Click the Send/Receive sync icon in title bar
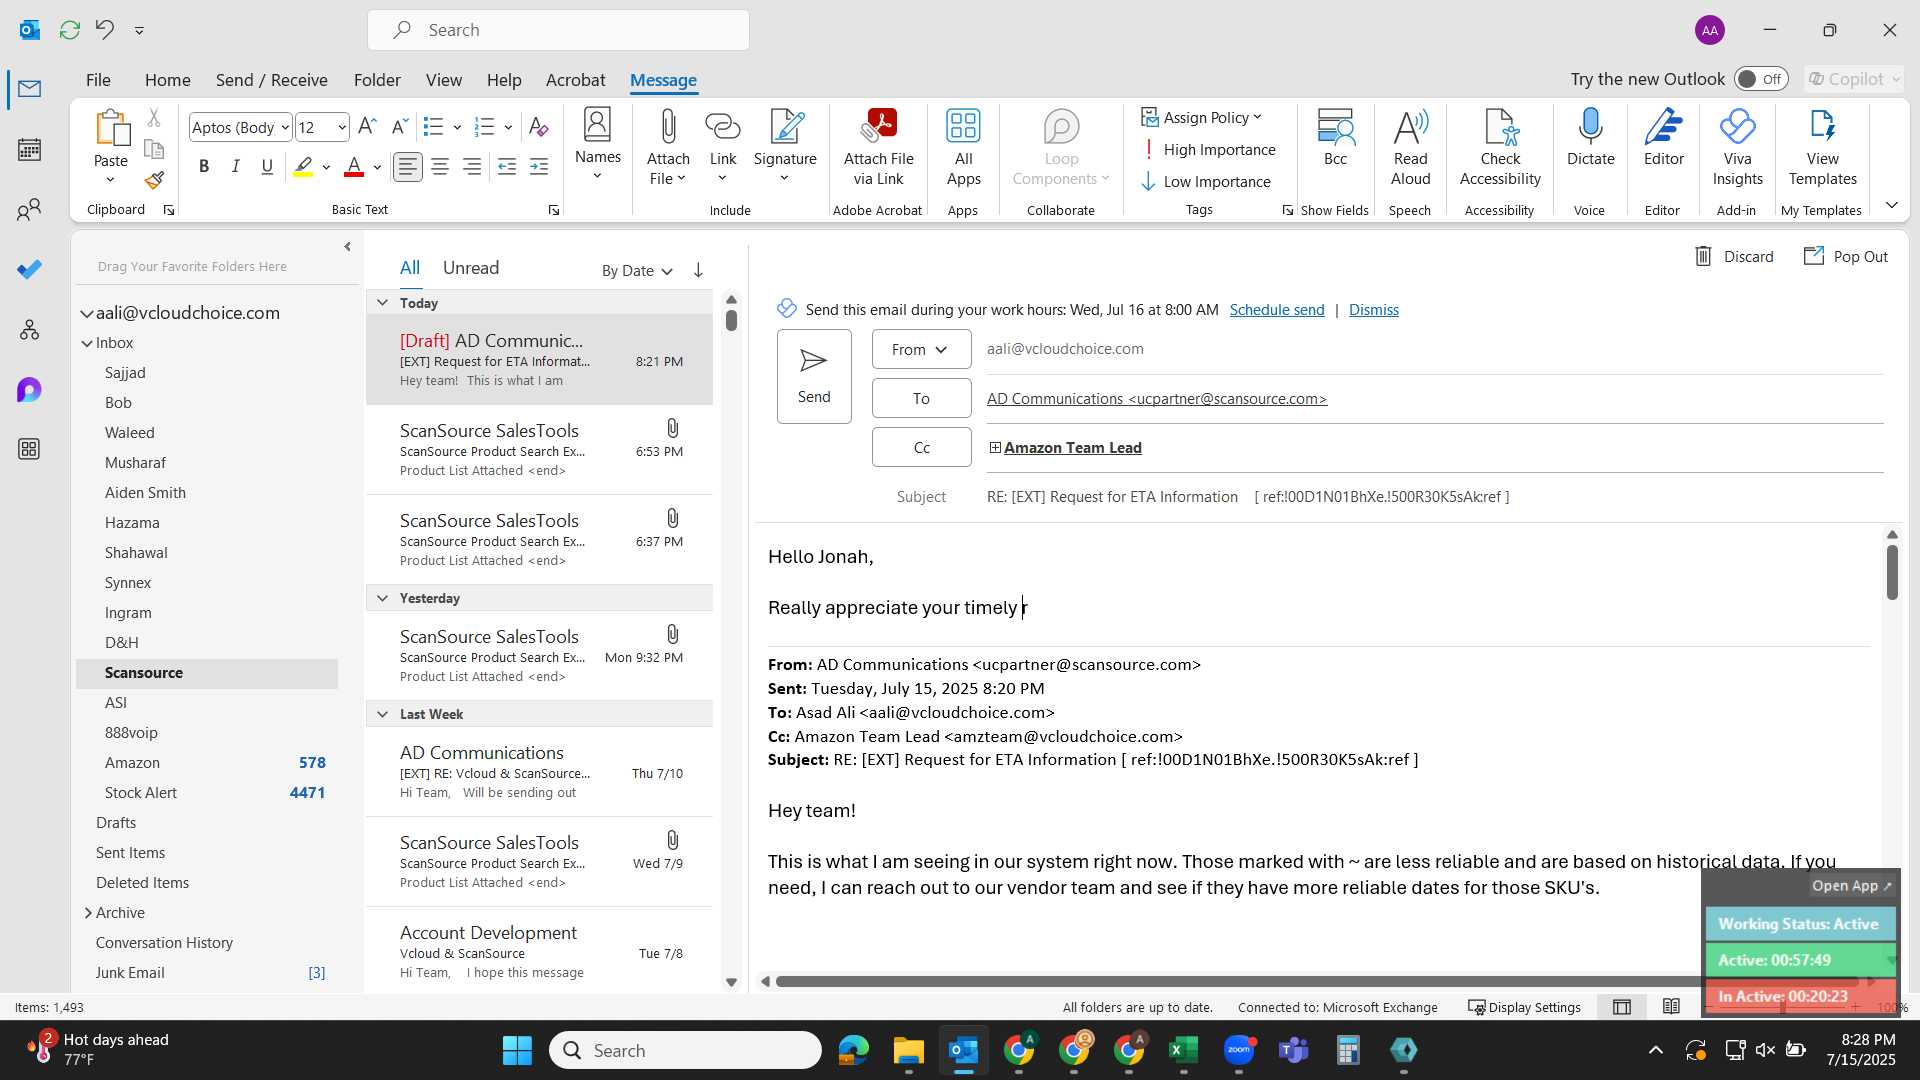The height and width of the screenshot is (1080, 1920). click(x=70, y=30)
